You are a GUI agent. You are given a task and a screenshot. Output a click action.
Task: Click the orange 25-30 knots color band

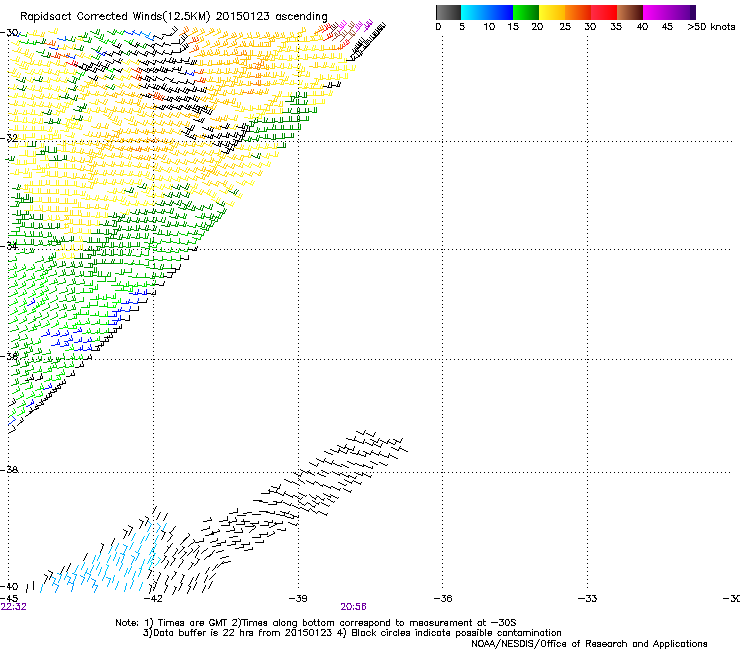[x=578, y=12]
